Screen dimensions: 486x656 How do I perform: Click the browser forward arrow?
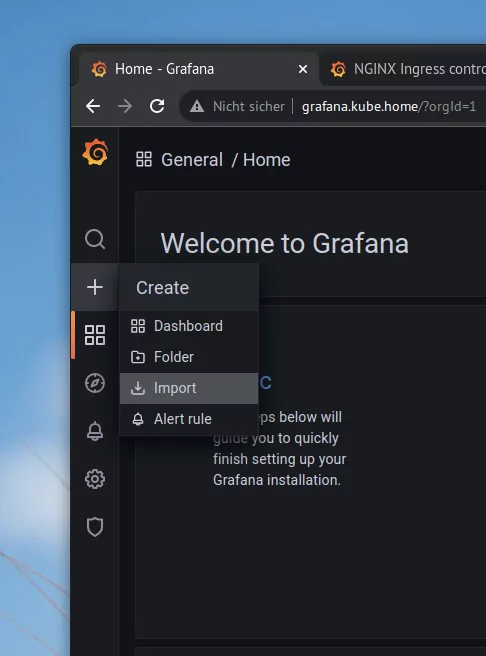(125, 106)
